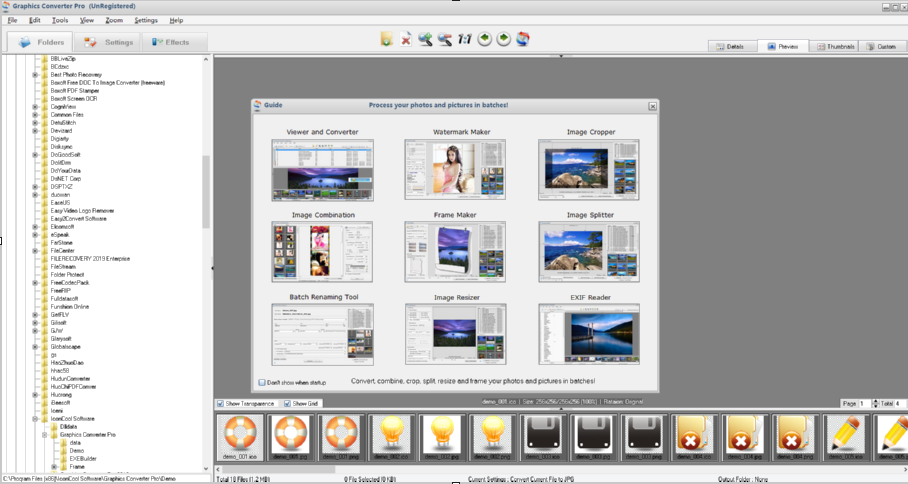This screenshot has height=484, width=908.
Task: Open the Watermark Maker guide tile
Action: coord(455,170)
